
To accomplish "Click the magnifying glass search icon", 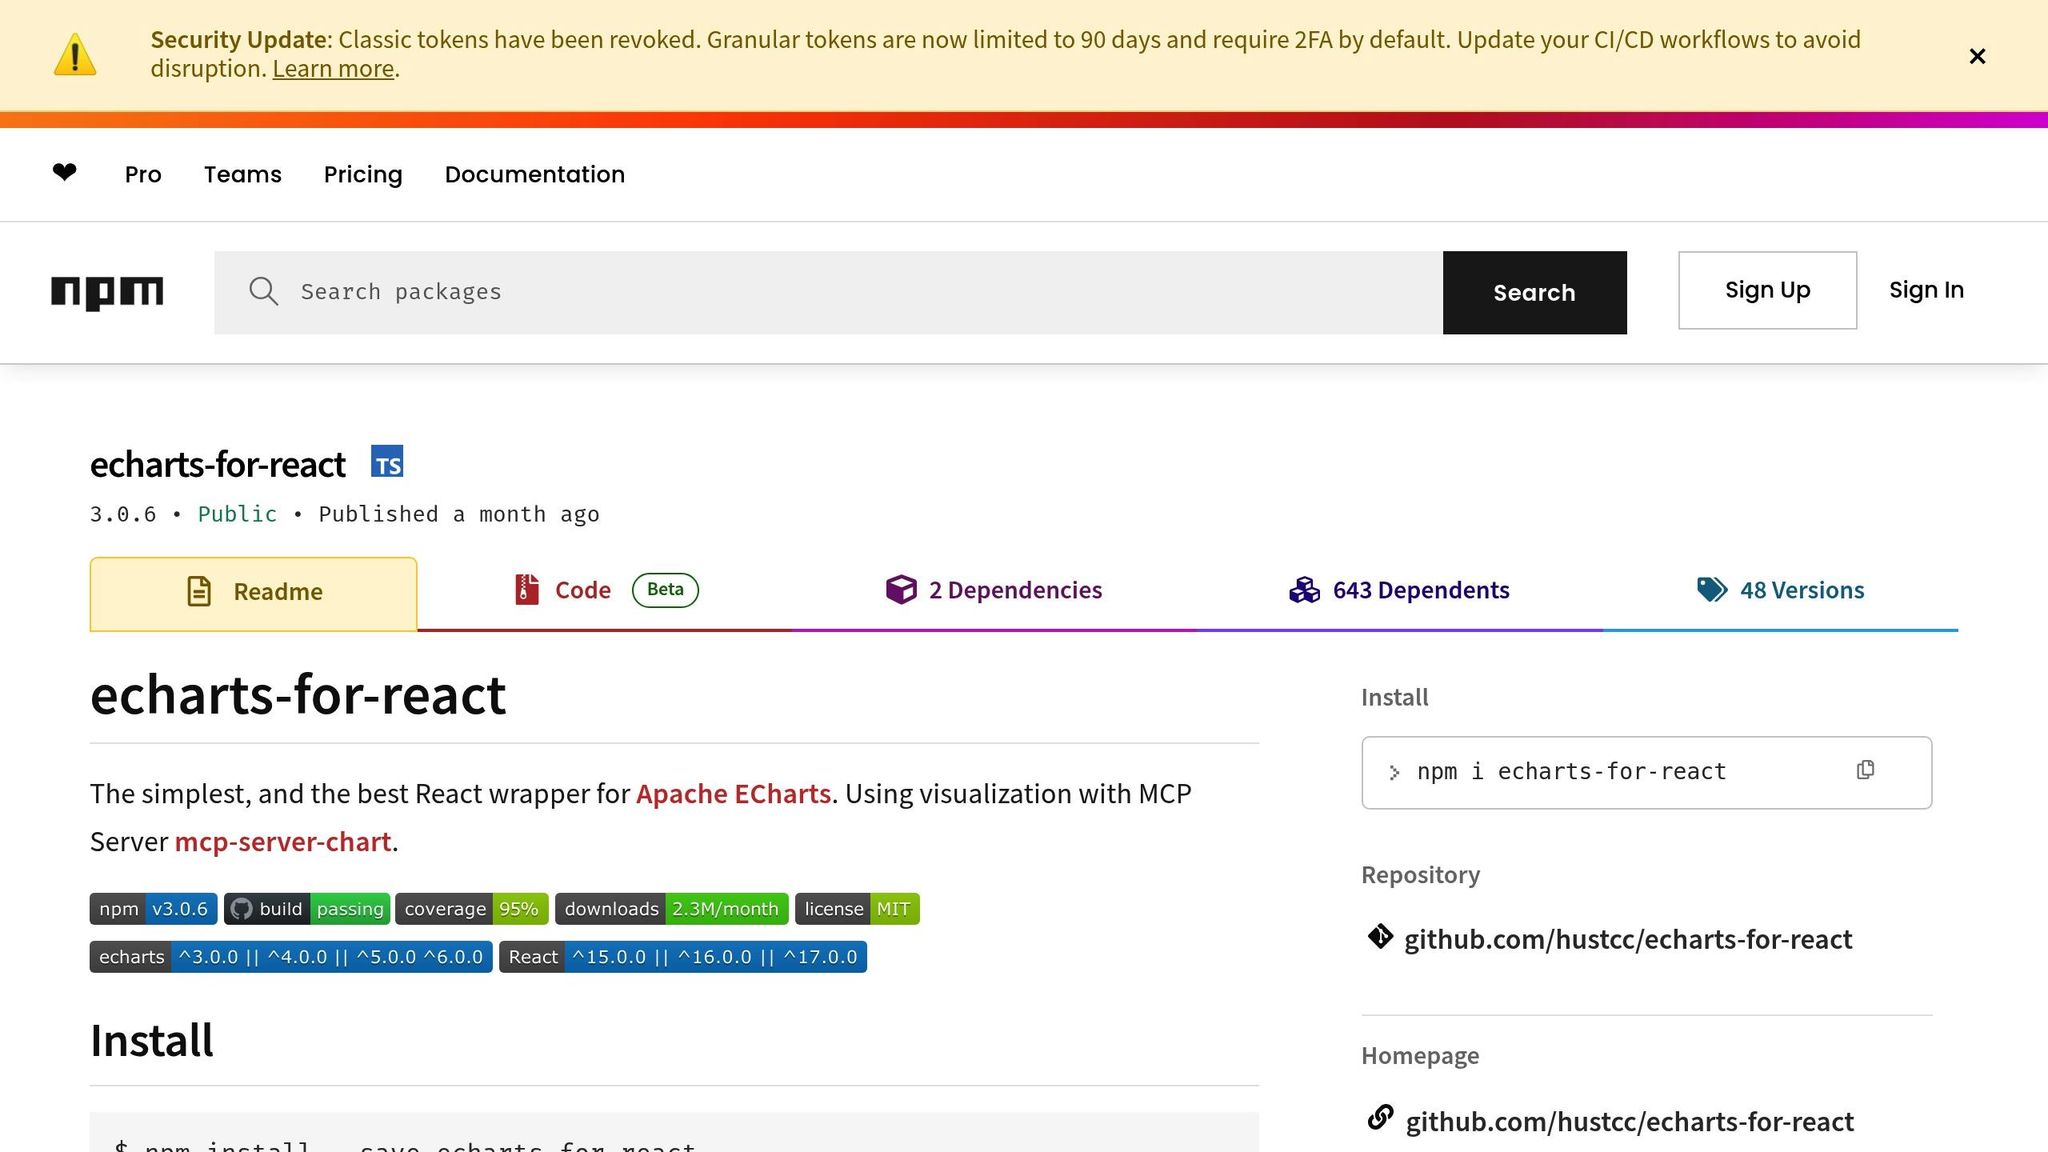I will coord(263,292).
